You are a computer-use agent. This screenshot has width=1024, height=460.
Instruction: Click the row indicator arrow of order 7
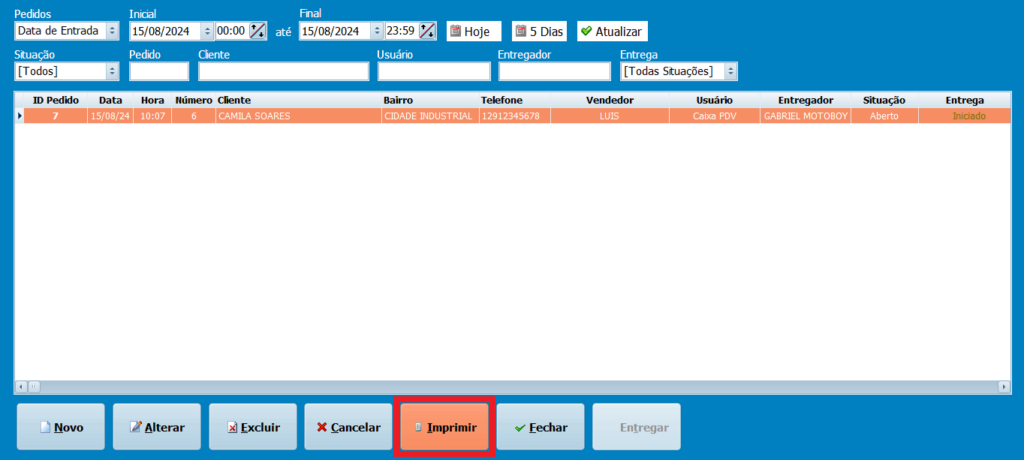pyautogui.click(x=19, y=116)
